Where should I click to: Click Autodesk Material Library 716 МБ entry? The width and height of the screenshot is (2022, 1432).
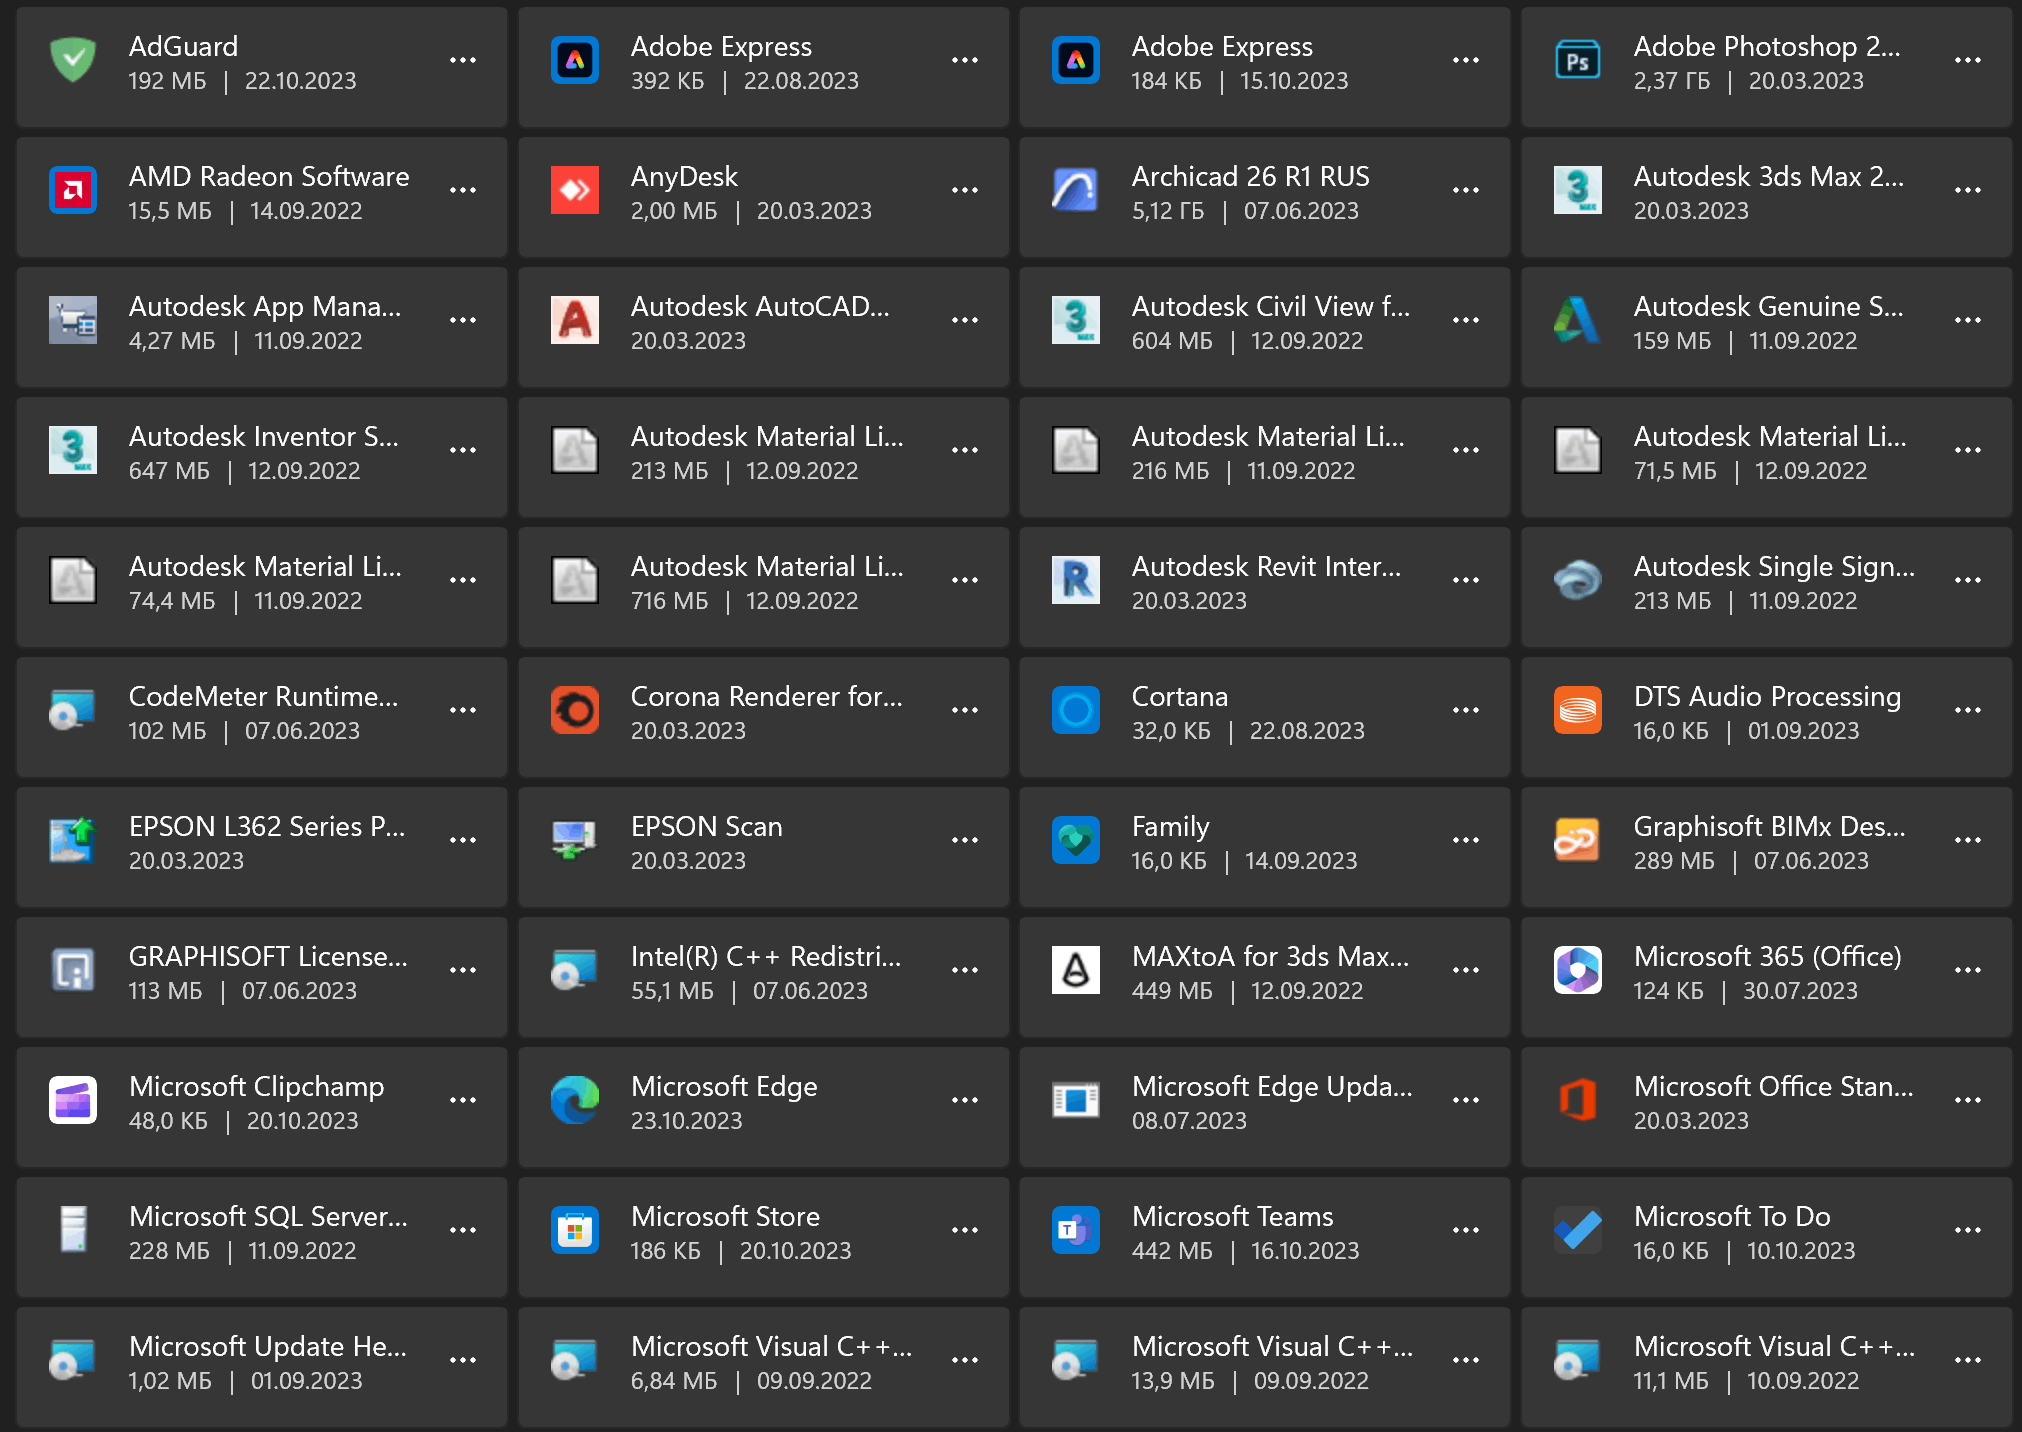point(763,587)
